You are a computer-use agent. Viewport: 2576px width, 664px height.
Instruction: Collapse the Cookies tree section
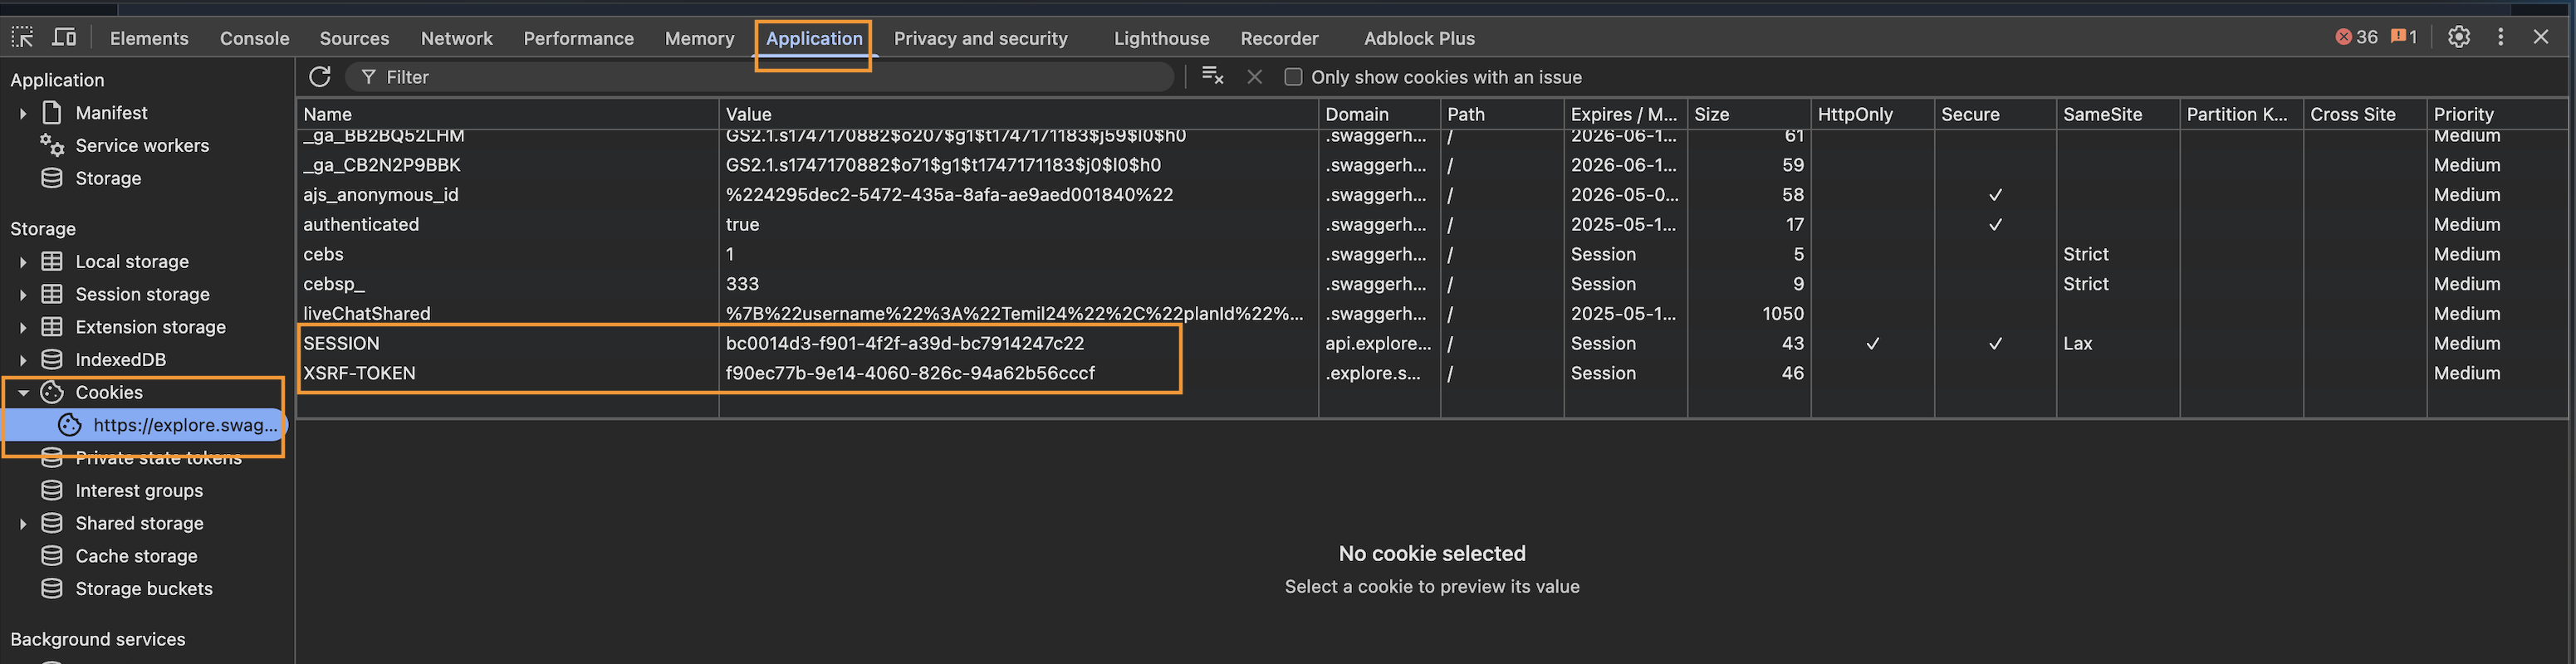click(x=23, y=393)
